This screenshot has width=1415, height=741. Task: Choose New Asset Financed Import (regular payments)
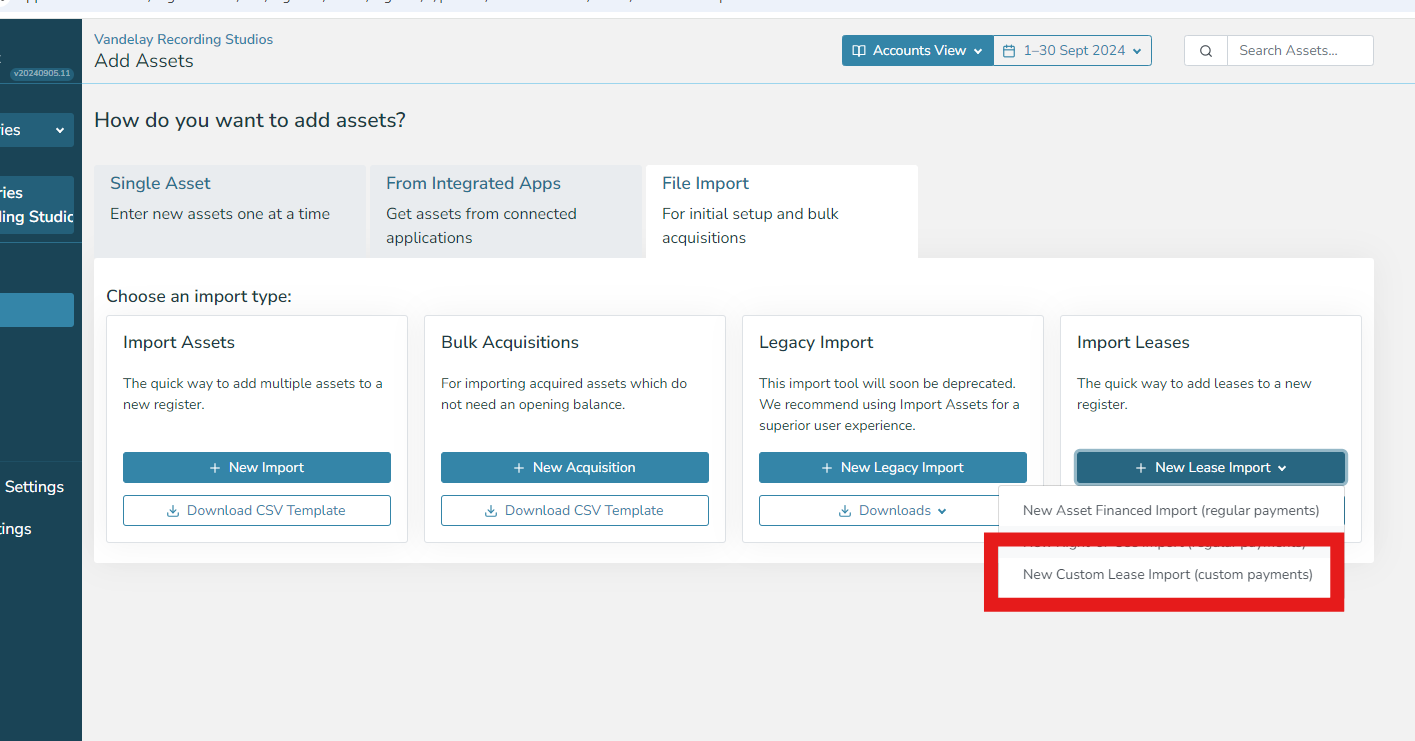pyautogui.click(x=1171, y=510)
